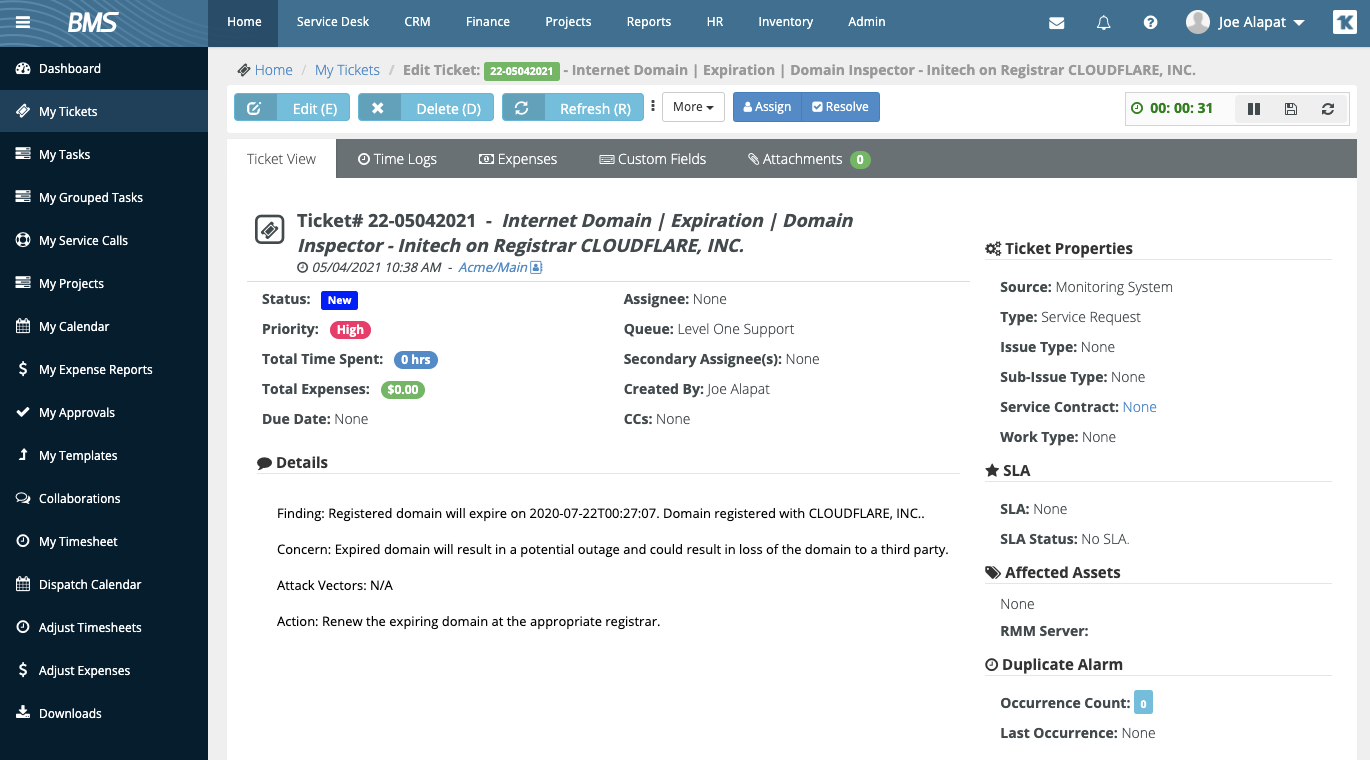The image size is (1370, 760).
Task: Click the ticket tag icon beside title
Action: [x=269, y=230]
